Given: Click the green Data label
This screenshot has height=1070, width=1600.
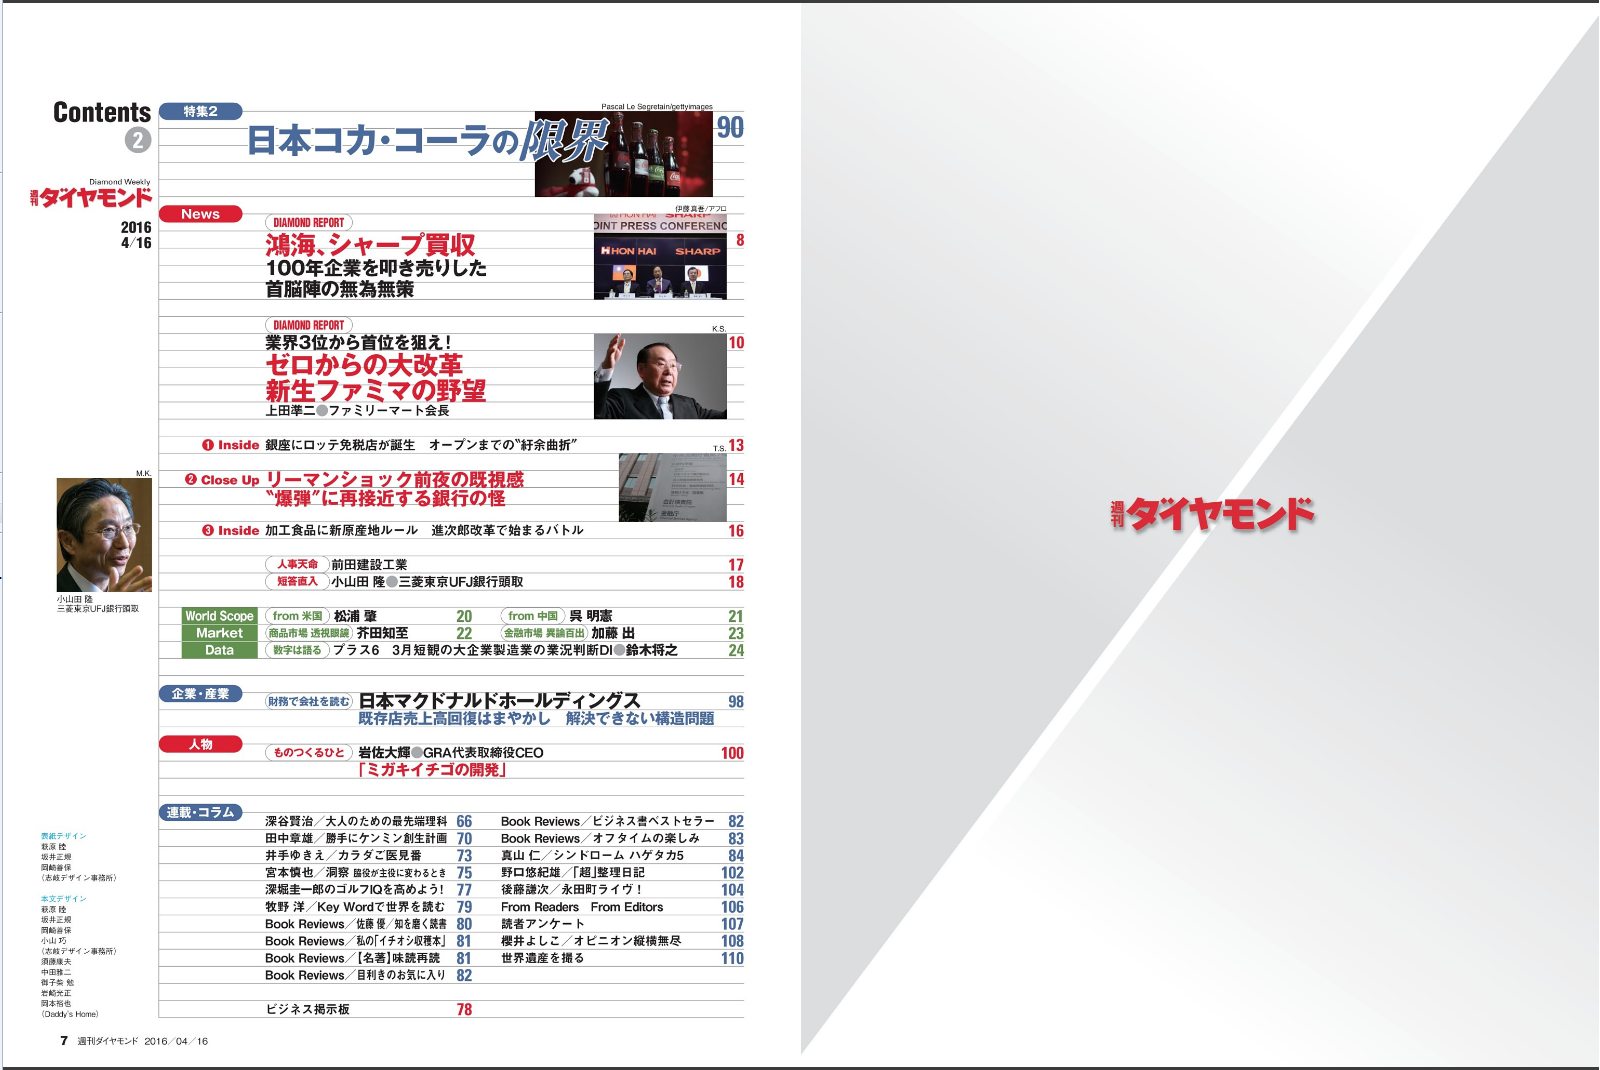Looking at the screenshot, I should coord(219,650).
